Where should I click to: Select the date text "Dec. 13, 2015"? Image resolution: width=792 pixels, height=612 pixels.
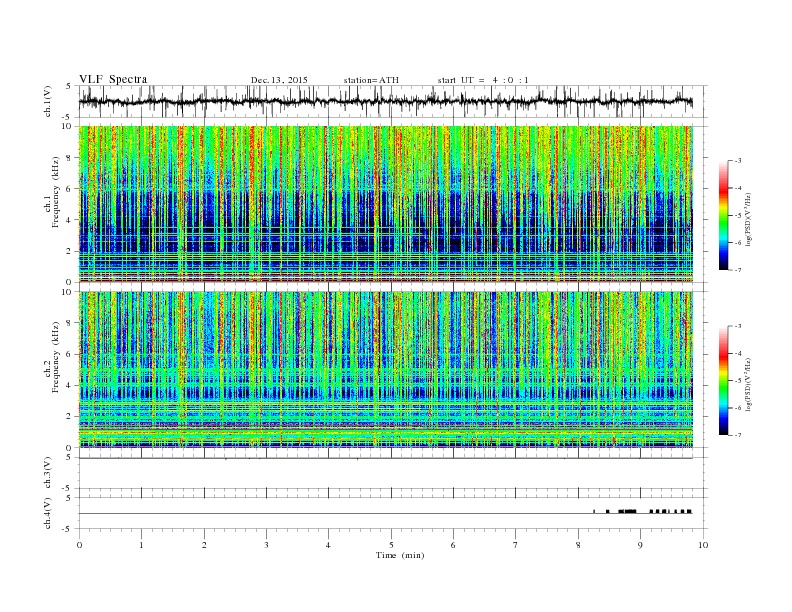point(279,80)
